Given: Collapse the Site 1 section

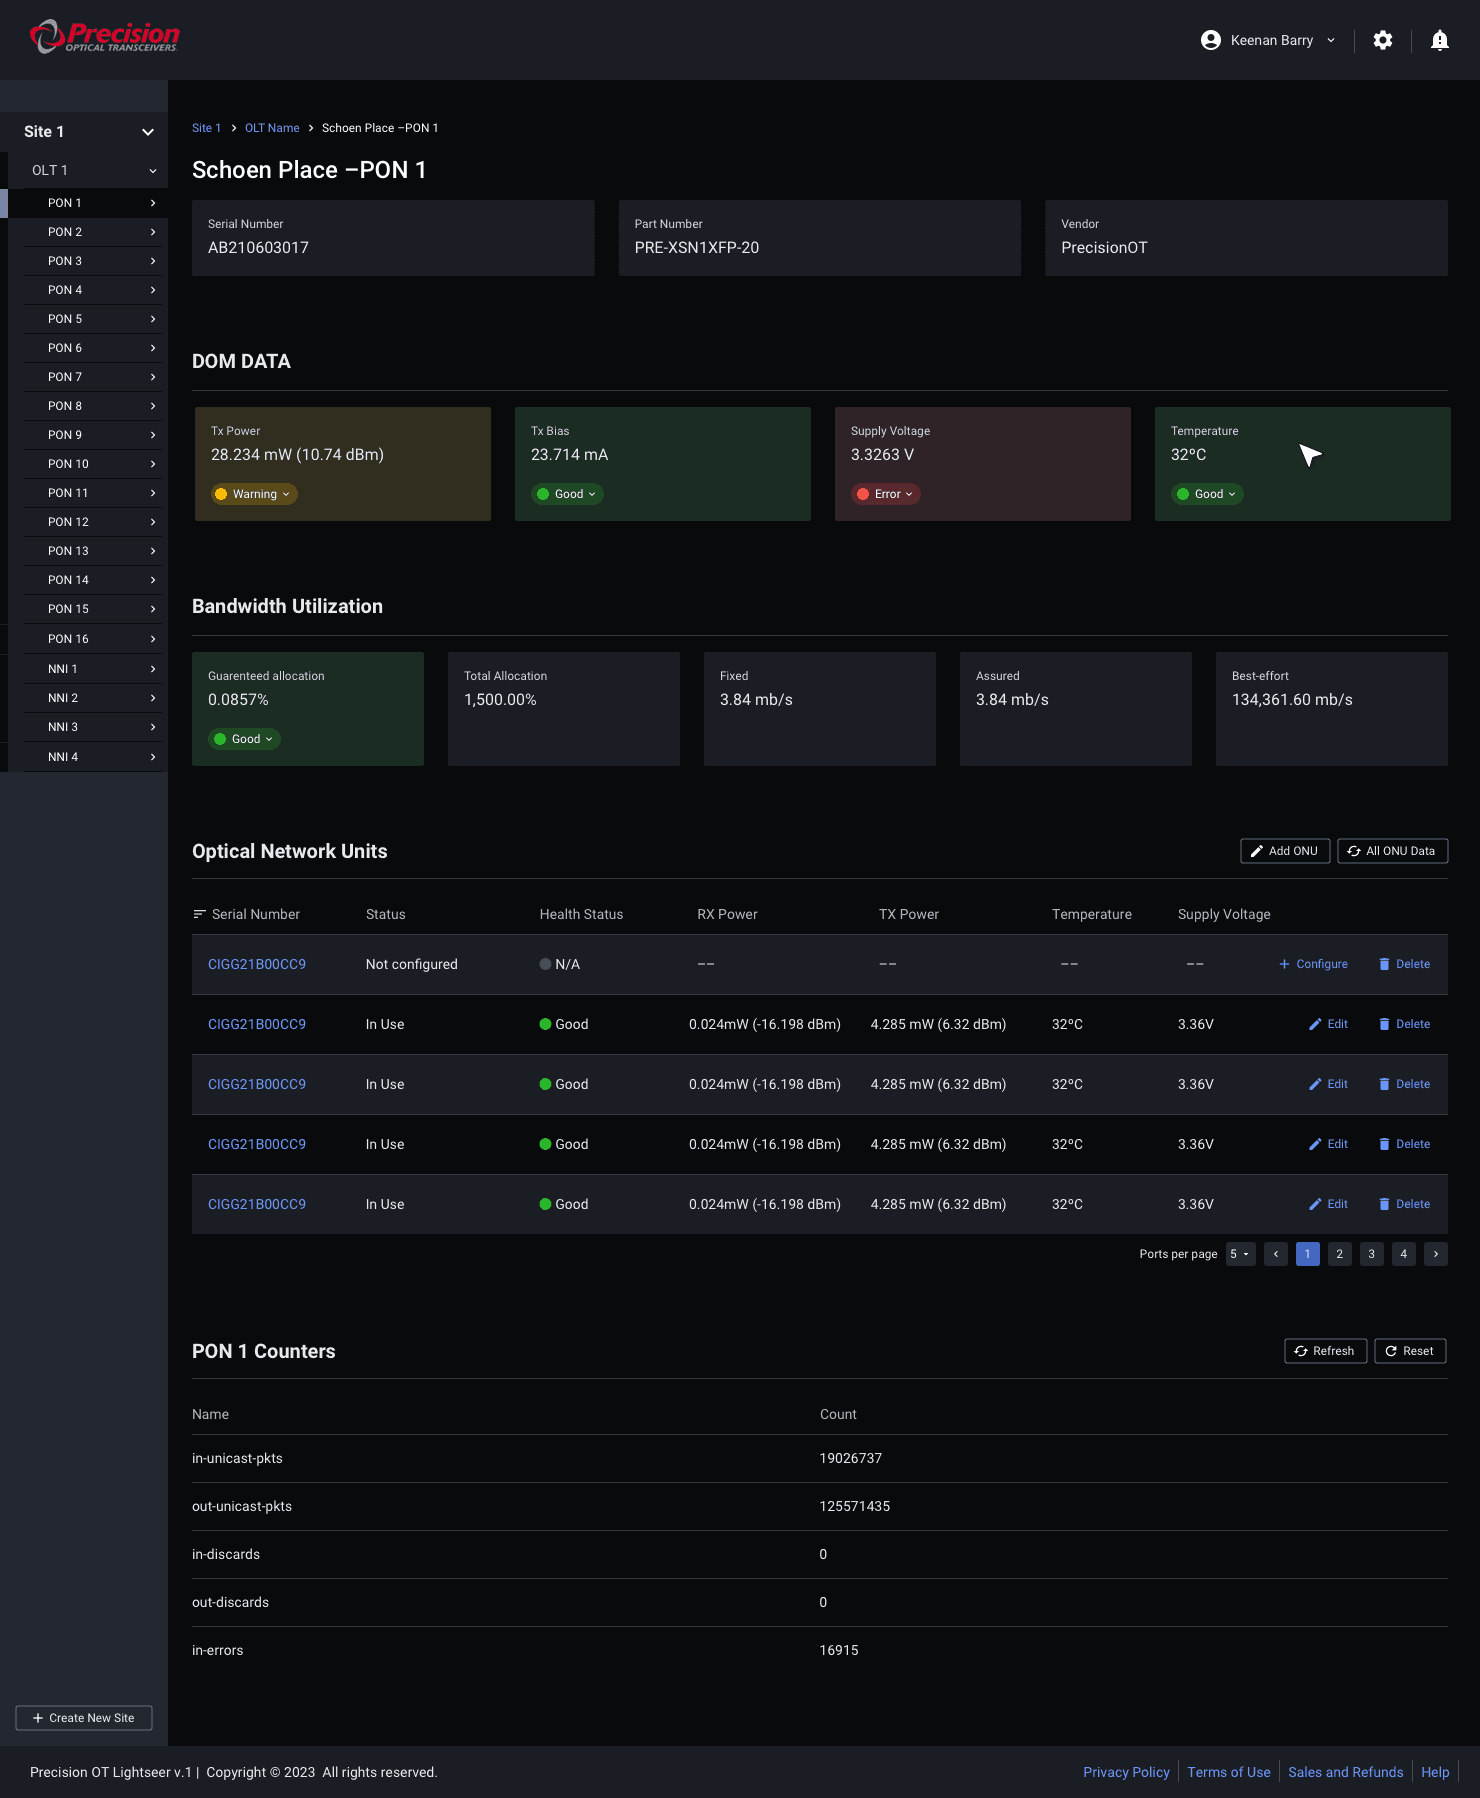Looking at the screenshot, I should click(x=148, y=132).
